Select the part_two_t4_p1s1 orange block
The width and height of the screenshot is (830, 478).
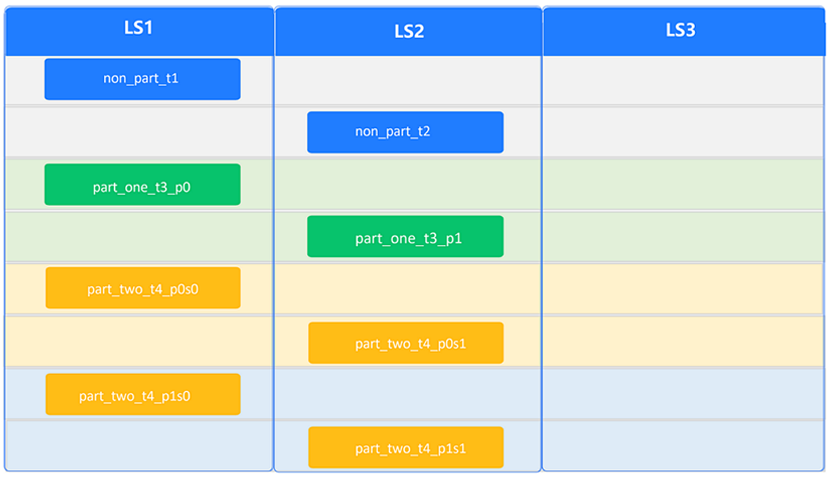tap(405, 447)
